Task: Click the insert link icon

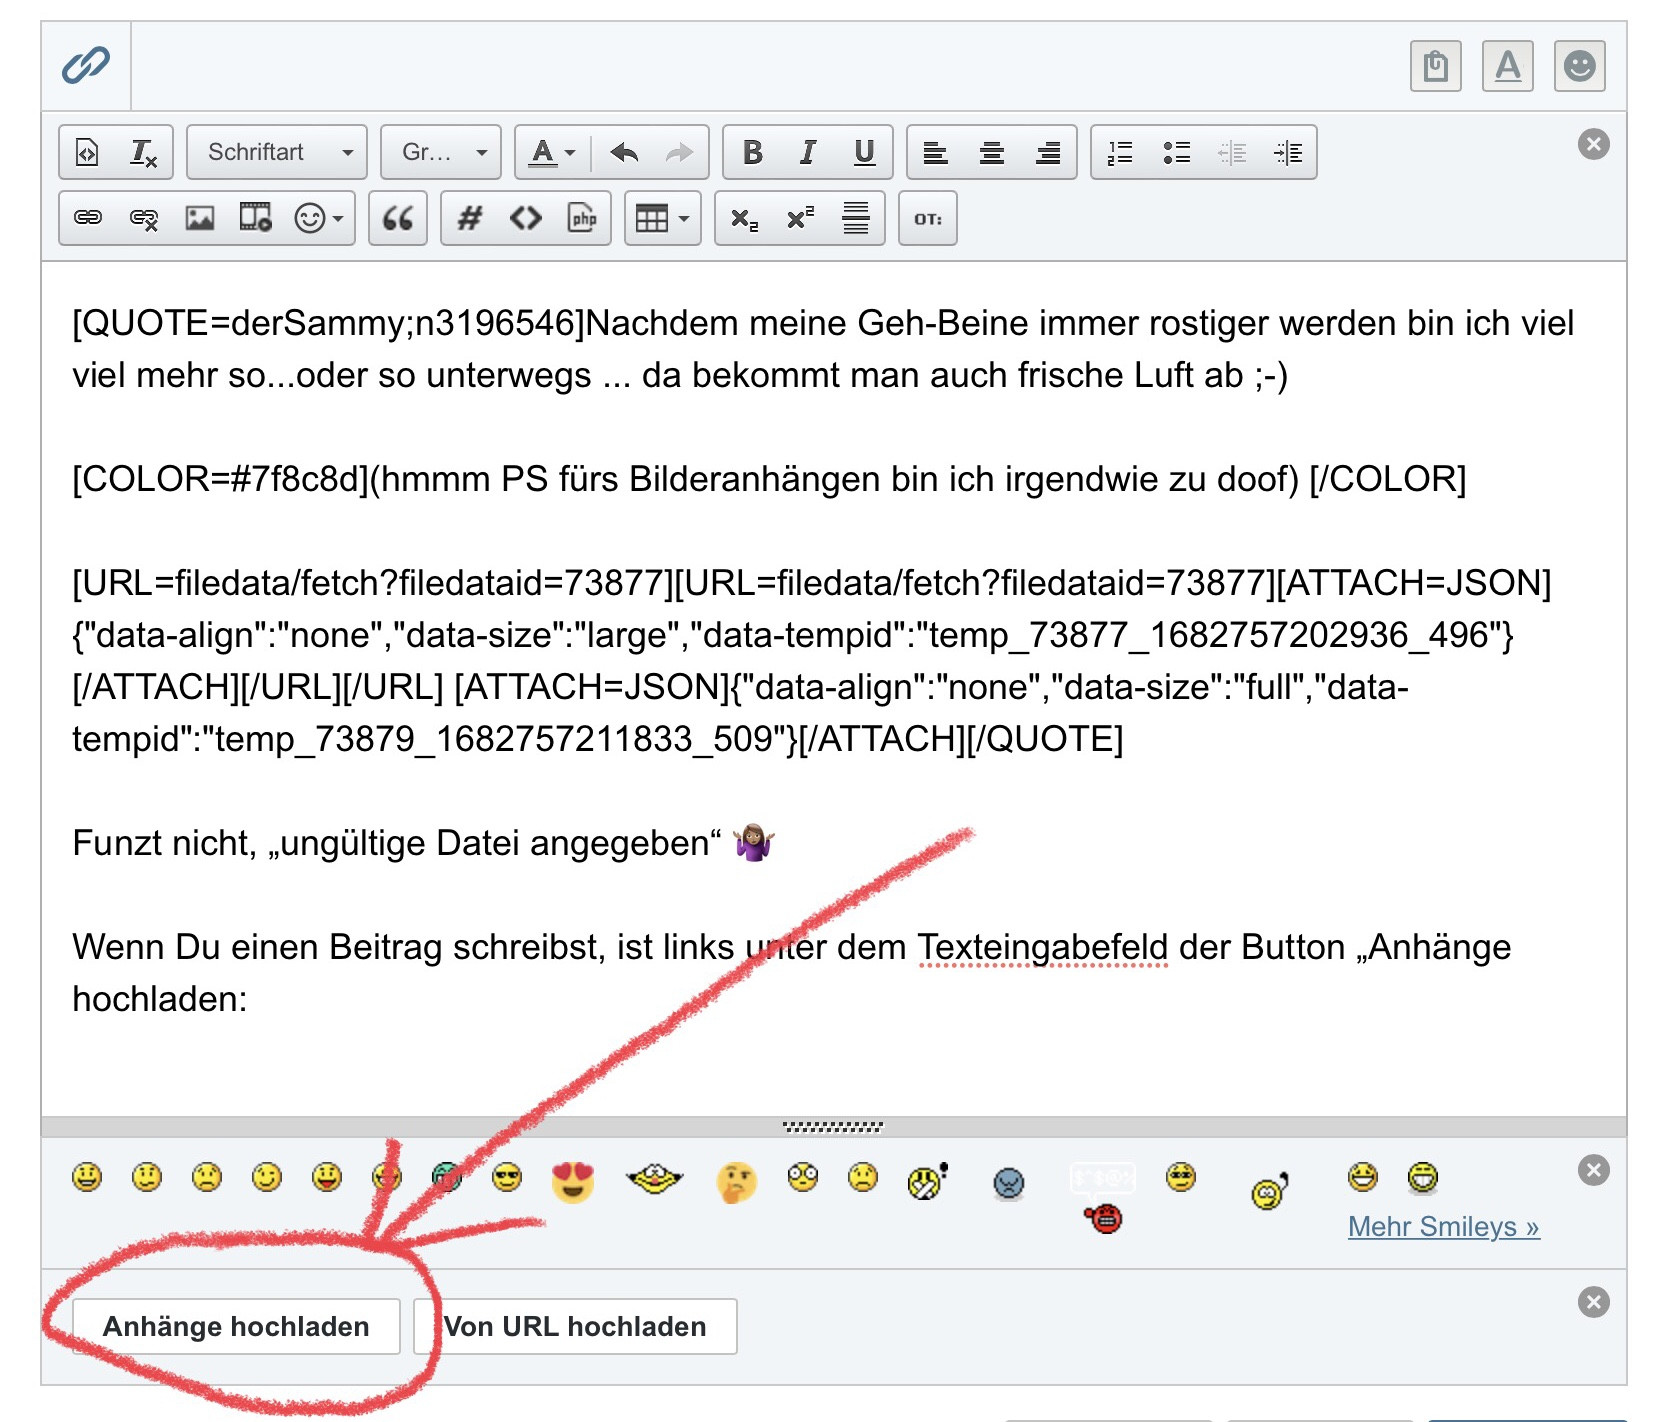Action: (x=88, y=218)
